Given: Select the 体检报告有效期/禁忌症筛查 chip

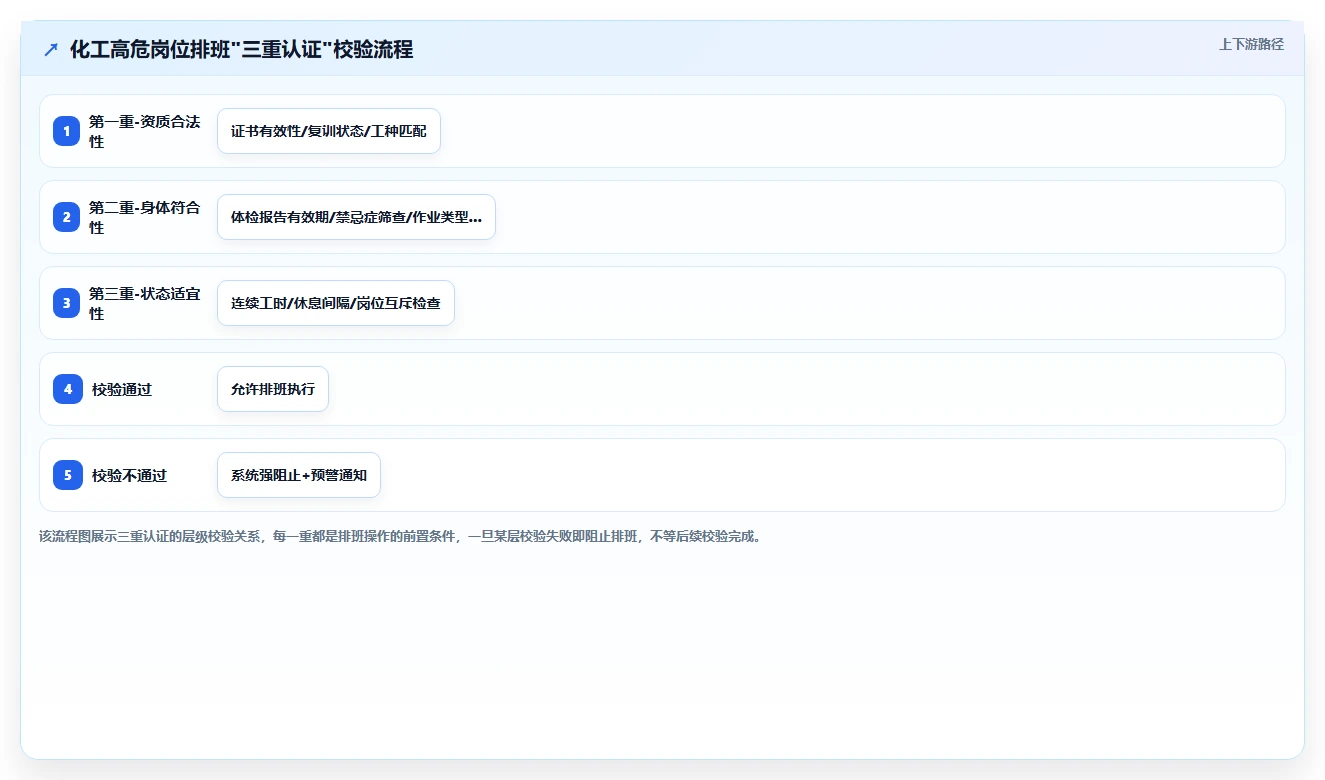Looking at the screenshot, I should pos(356,217).
